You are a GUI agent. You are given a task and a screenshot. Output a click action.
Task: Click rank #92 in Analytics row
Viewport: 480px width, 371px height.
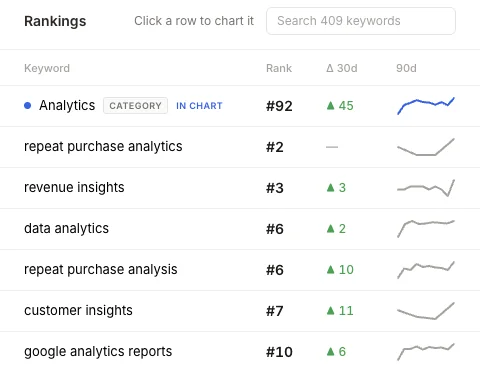[x=279, y=106]
